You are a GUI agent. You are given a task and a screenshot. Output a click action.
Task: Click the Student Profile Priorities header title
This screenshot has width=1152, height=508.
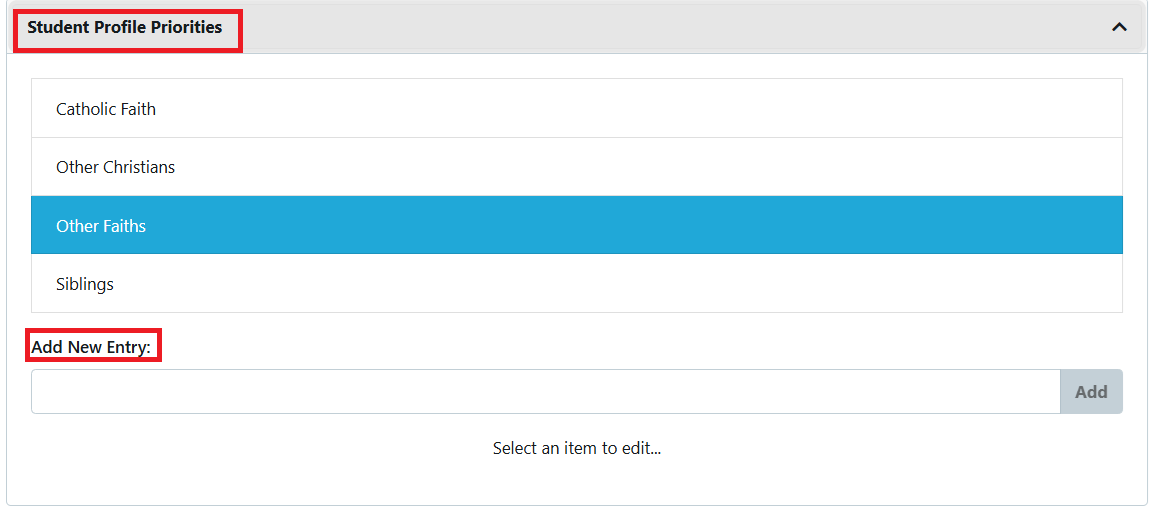click(x=125, y=27)
